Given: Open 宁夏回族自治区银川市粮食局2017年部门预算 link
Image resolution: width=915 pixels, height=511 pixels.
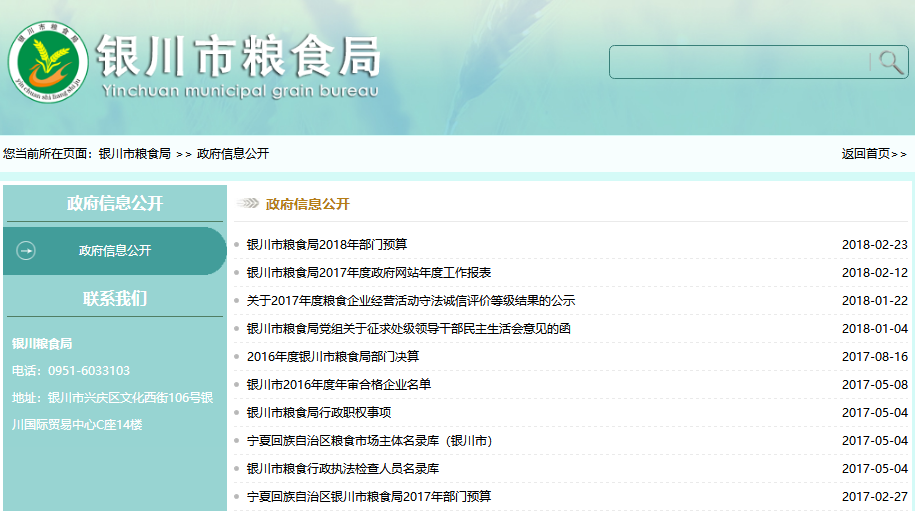Looking at the screenshot, I should [369, 497].
